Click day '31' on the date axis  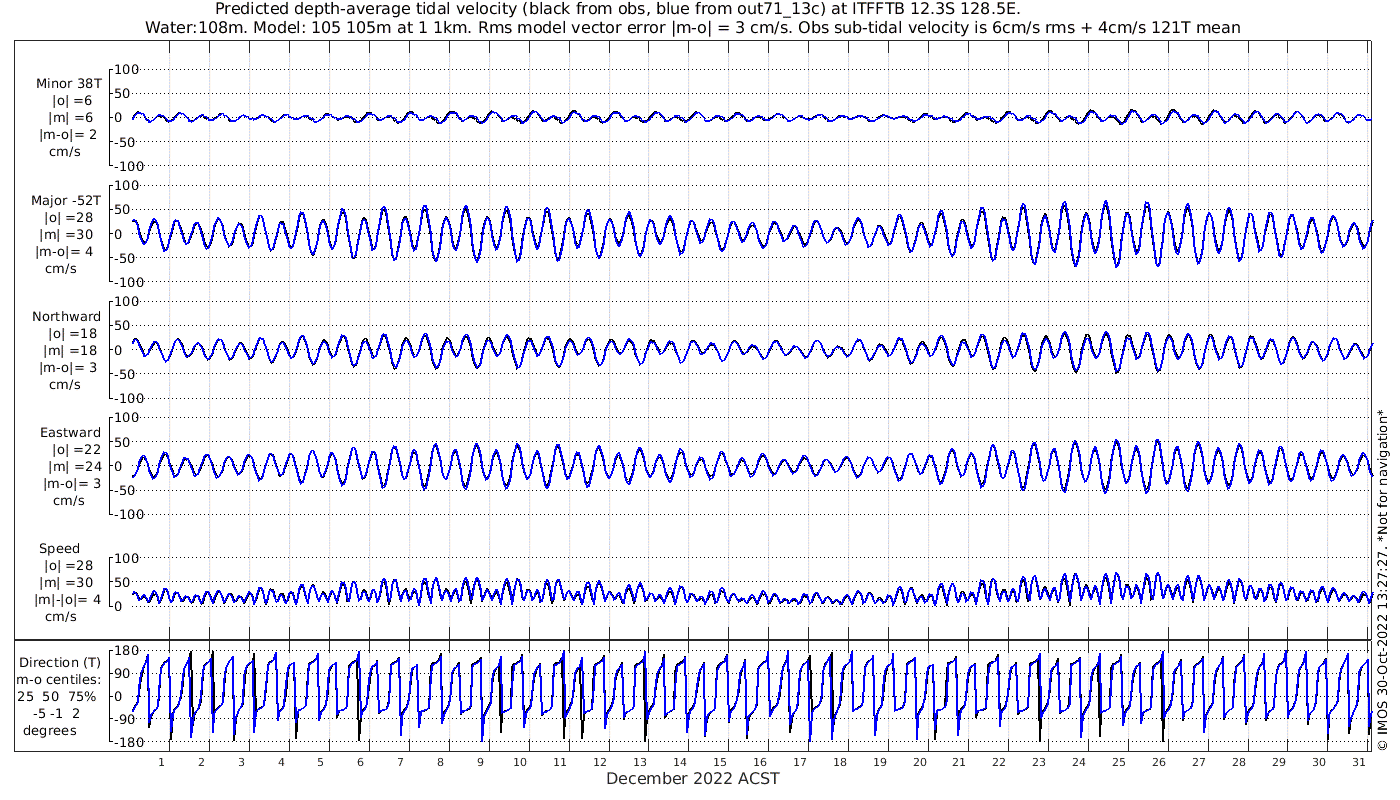click(x=1358, y=761)
